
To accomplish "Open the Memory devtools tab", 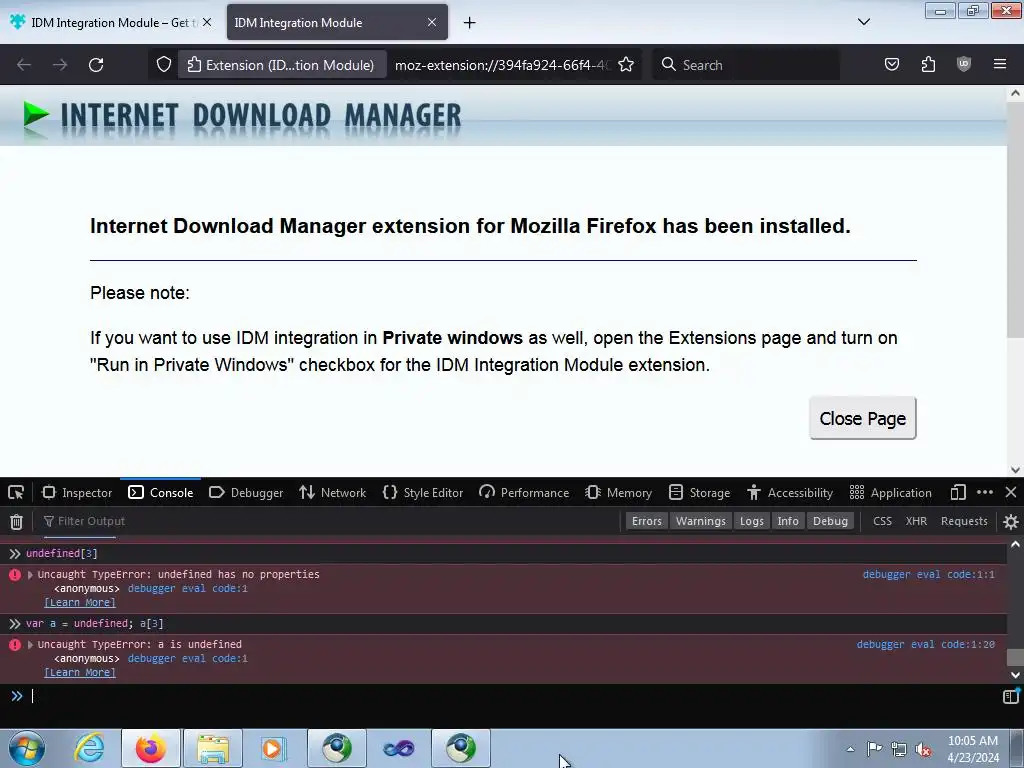I will [619, 492].
